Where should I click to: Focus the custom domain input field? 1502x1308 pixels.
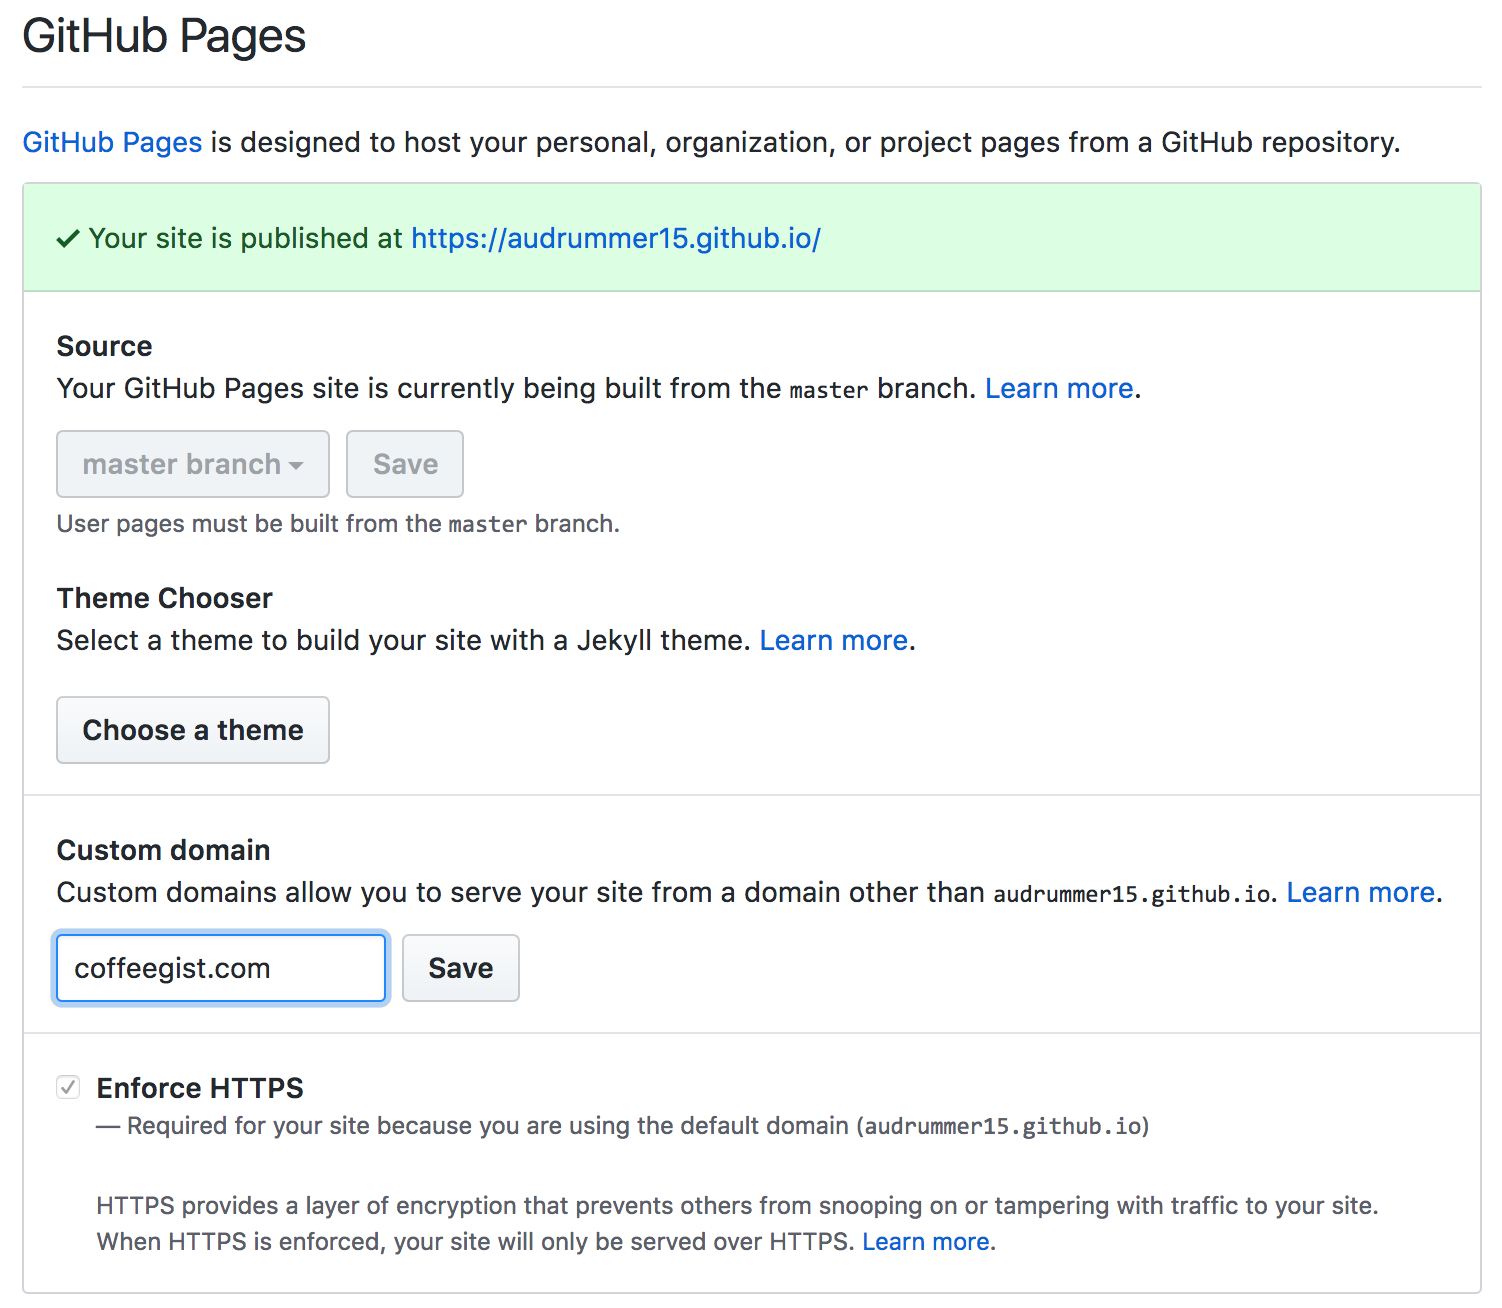[221, 968]
